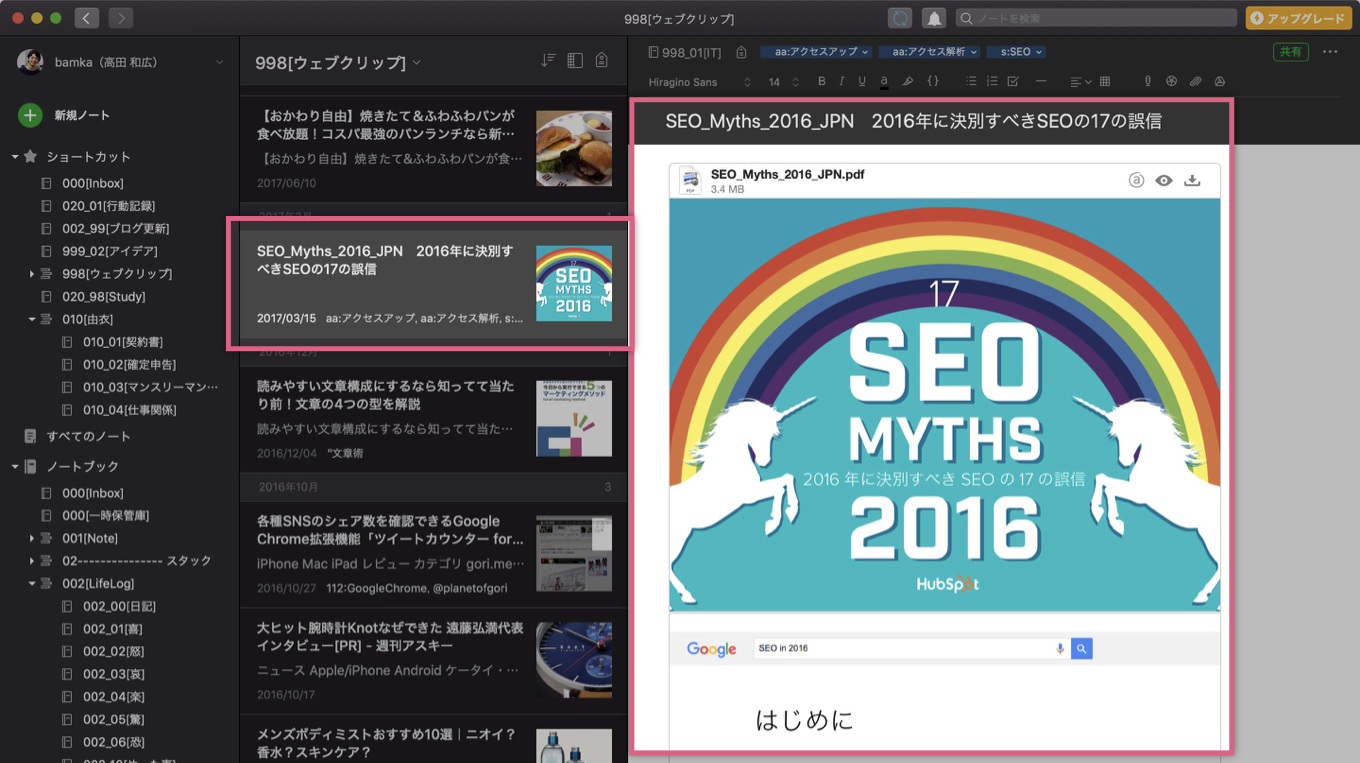
Task: Insert a table
Action: point(1105,81)
